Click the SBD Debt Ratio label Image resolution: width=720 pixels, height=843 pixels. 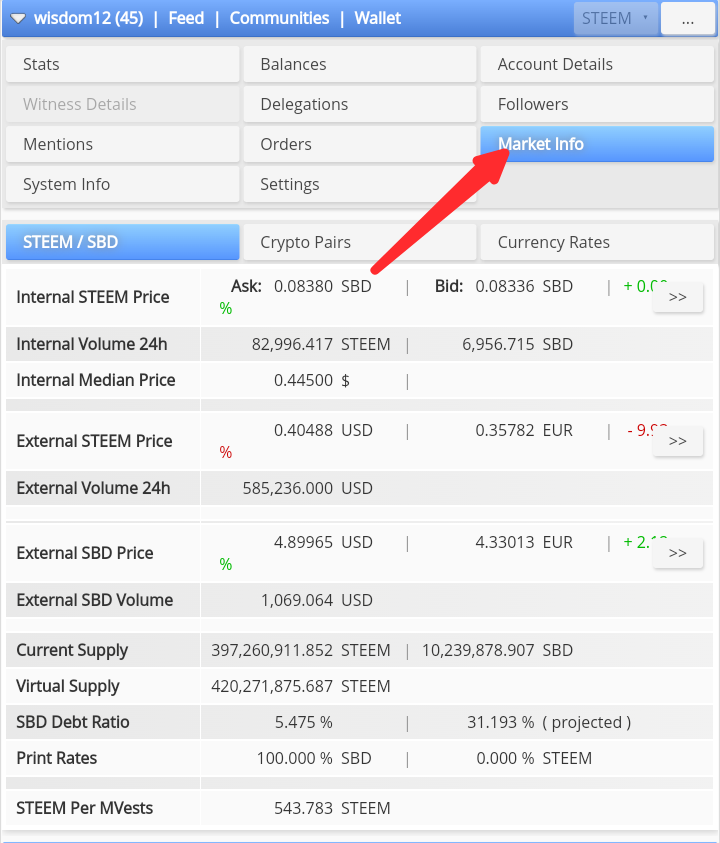(73, 722)
